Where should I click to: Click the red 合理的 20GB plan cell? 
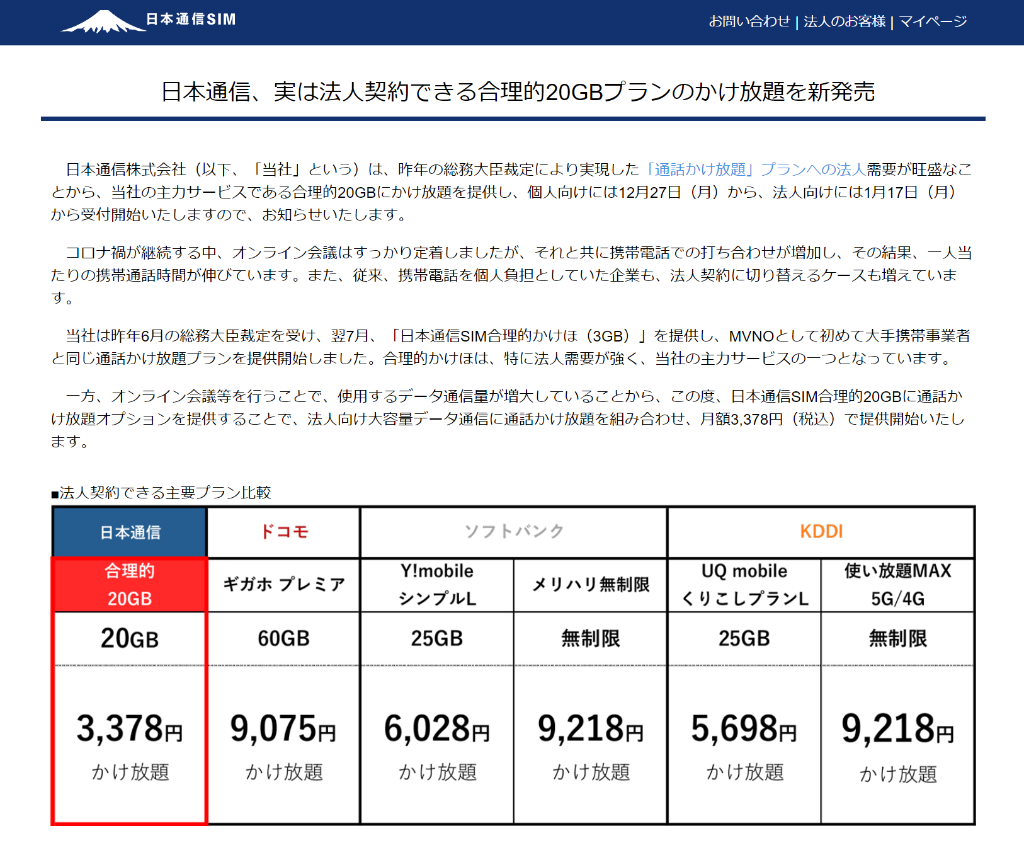point(129,585)
